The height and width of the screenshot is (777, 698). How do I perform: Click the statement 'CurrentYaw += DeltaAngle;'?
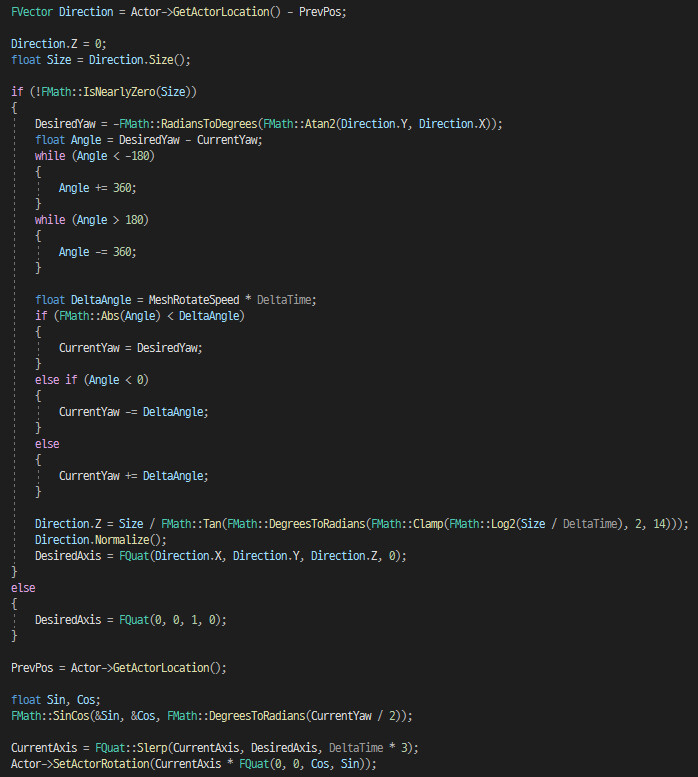pos(134,476)
